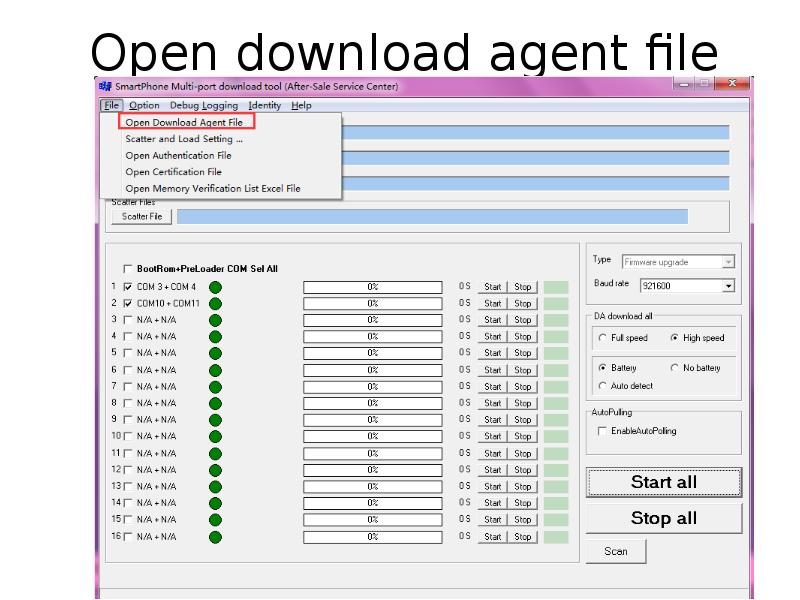Open the Baud rate 921600 dropdown

click(729, 285)
